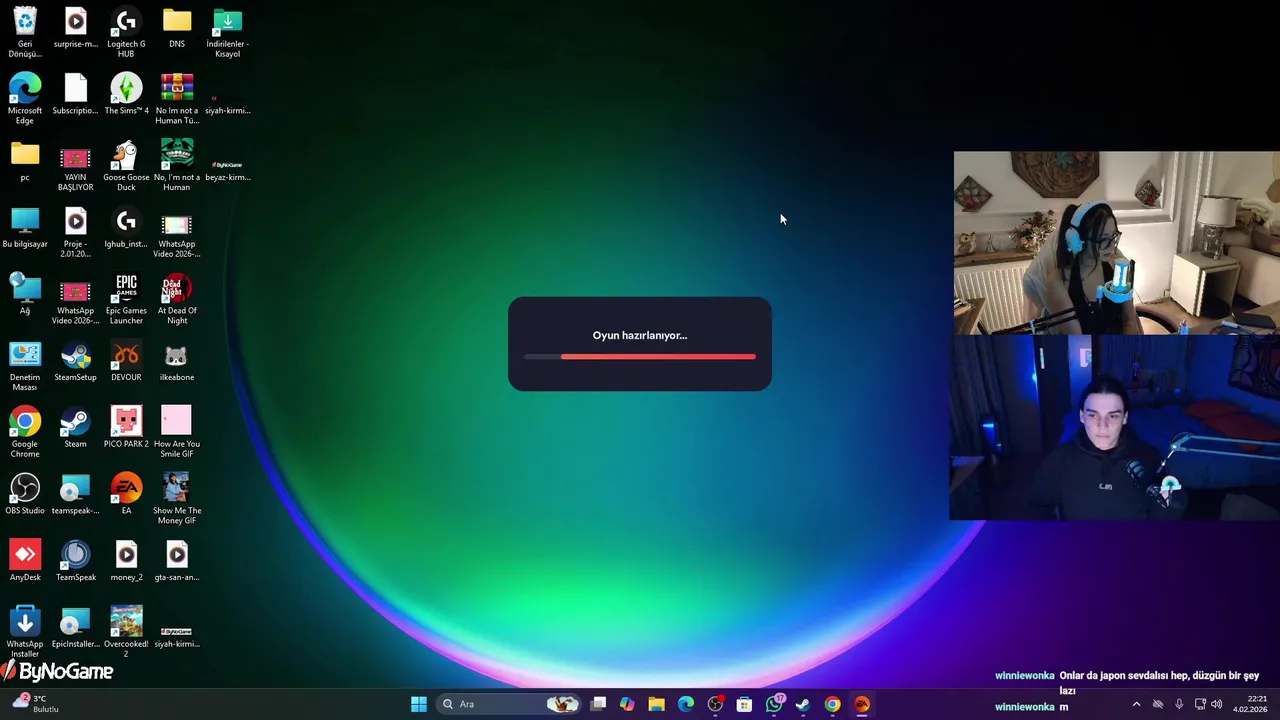Image resolution: width=1280 pixels, height=720 pixels.
Task: Open İndirilenler - Kısayol folder shortcut
Action: click(x=228, y=32)
